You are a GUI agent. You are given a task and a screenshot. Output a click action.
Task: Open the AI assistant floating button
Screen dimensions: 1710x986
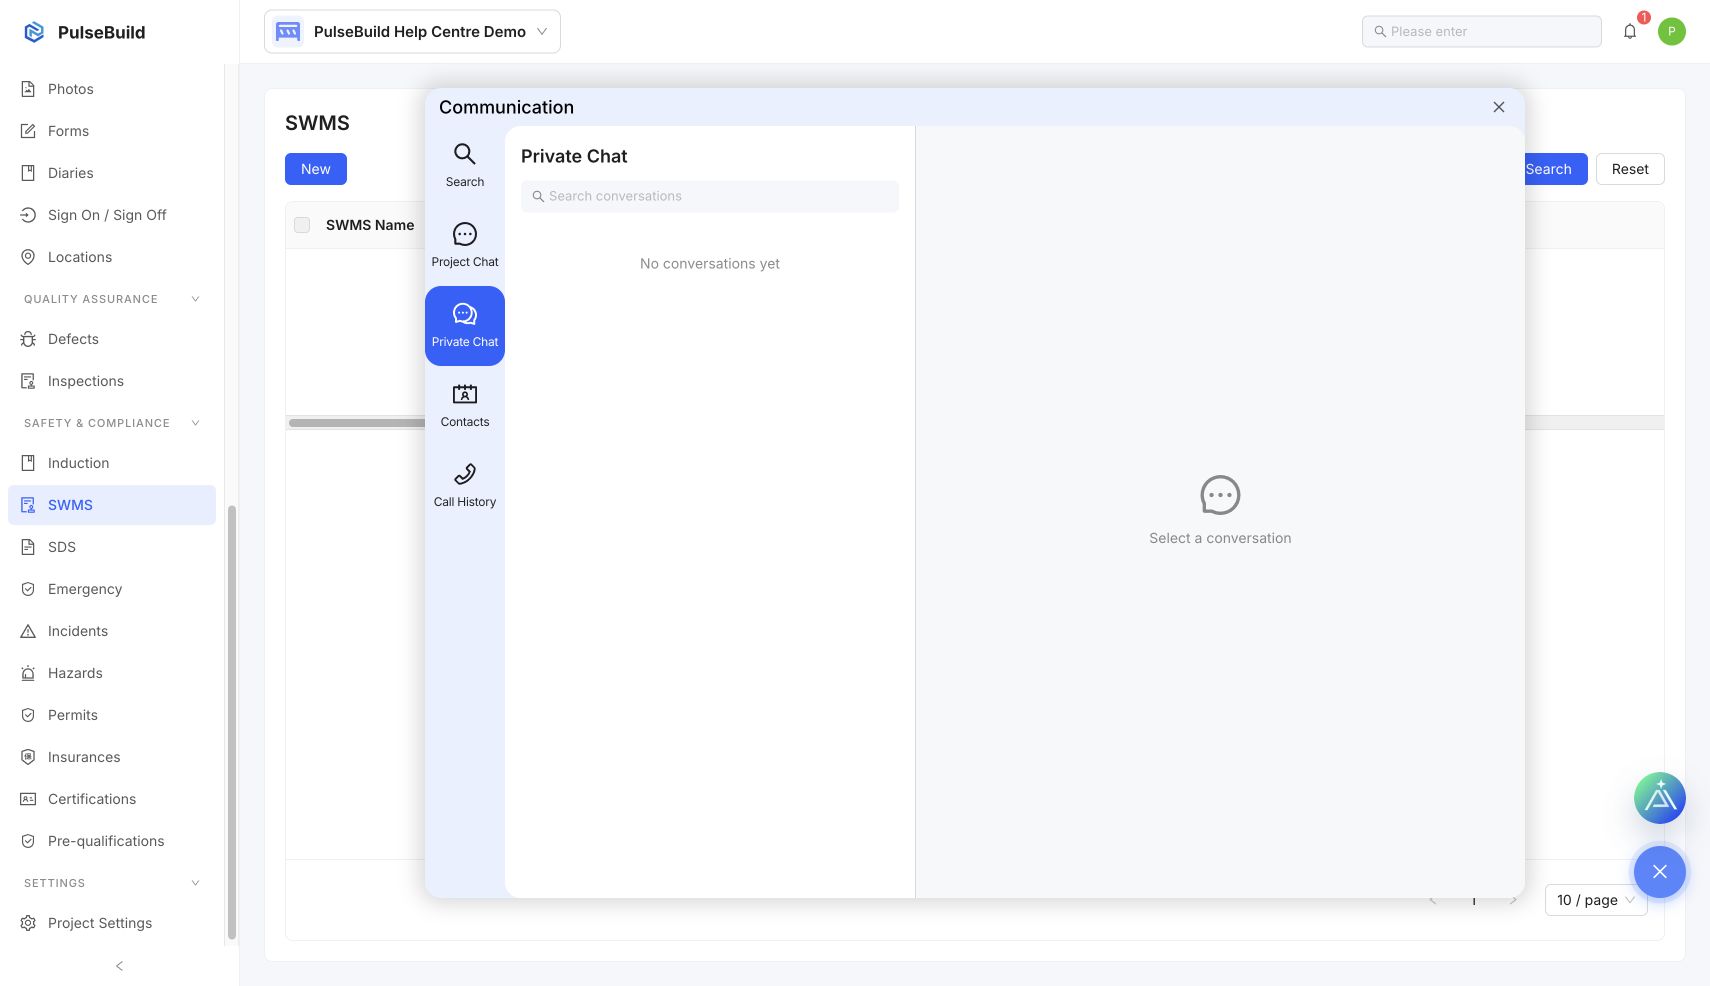pyautogui.click(x=1660, y=798)
